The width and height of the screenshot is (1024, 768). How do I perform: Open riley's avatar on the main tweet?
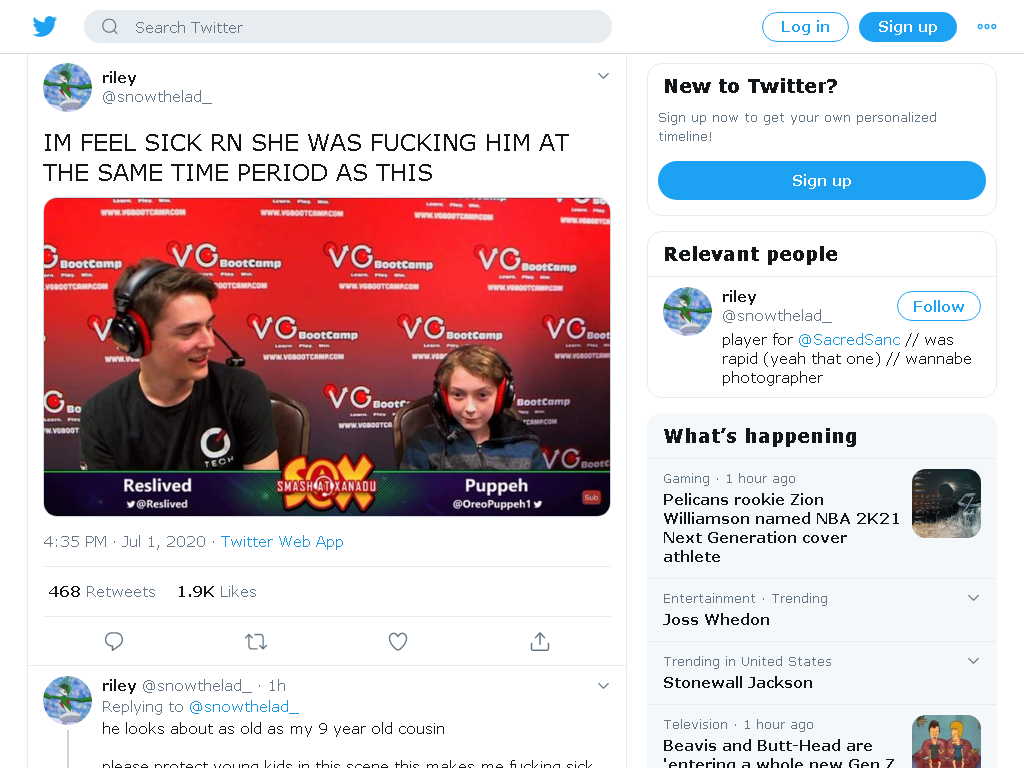pos(67,88)
